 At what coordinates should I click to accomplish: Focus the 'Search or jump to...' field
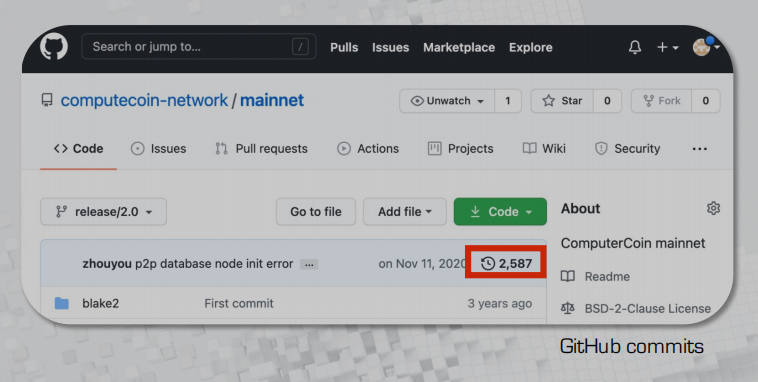click(x=199, y=47)
